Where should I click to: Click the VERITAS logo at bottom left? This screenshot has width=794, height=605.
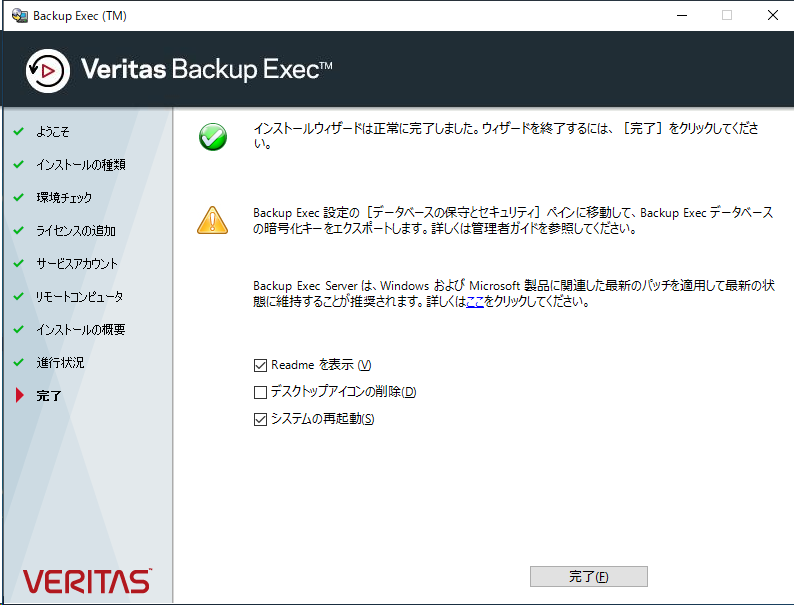87,581
